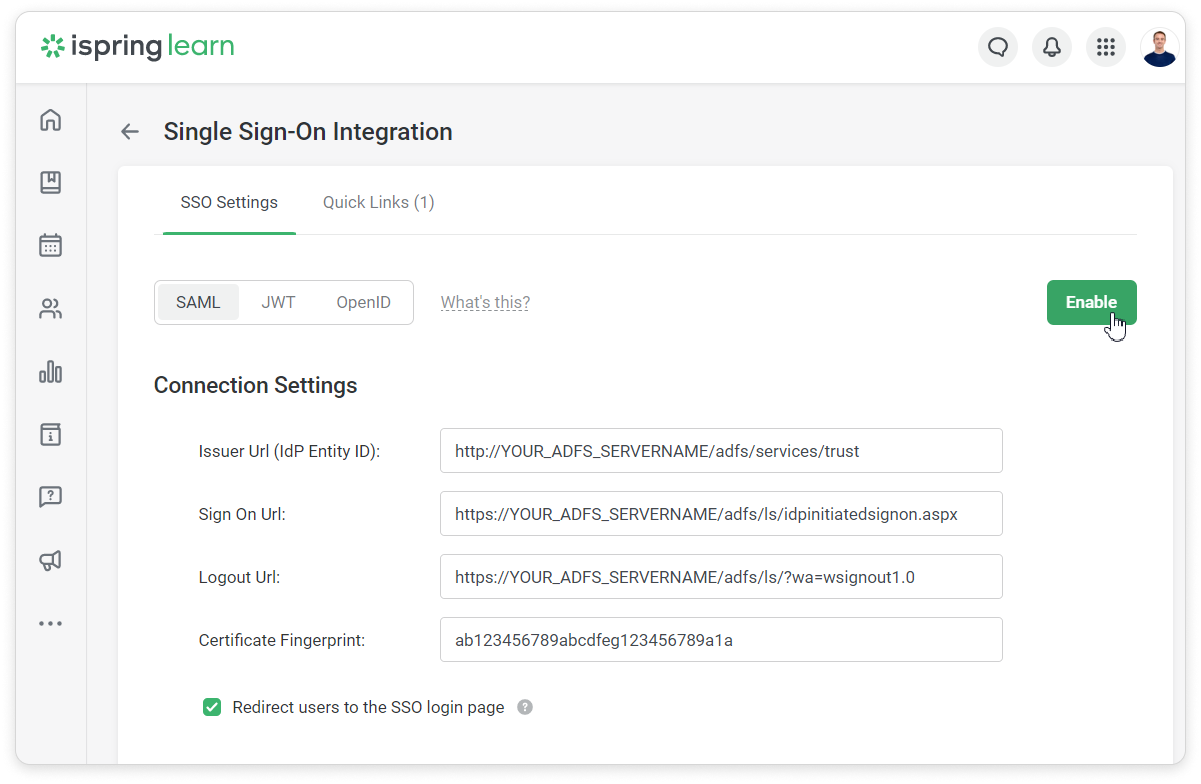1201x784 pixels.
Task: Click inside the Certificate Fingerprint field
Action: (x=720, y=639)
